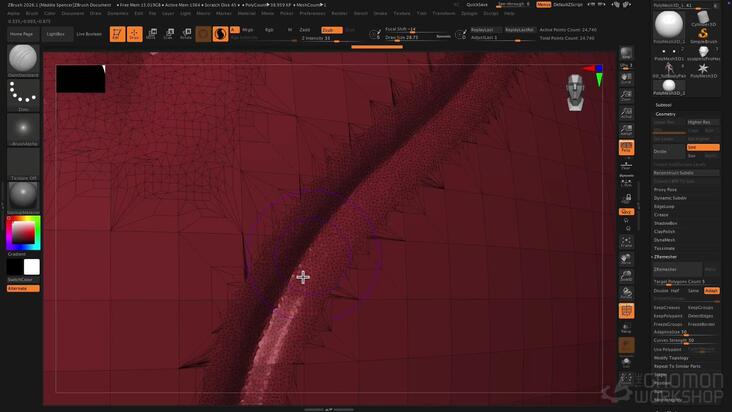Image resolution: width=732 pixels, height=412 pixels.
Task: Expand the ShadowBox section
Action: (x=666, y=223)
